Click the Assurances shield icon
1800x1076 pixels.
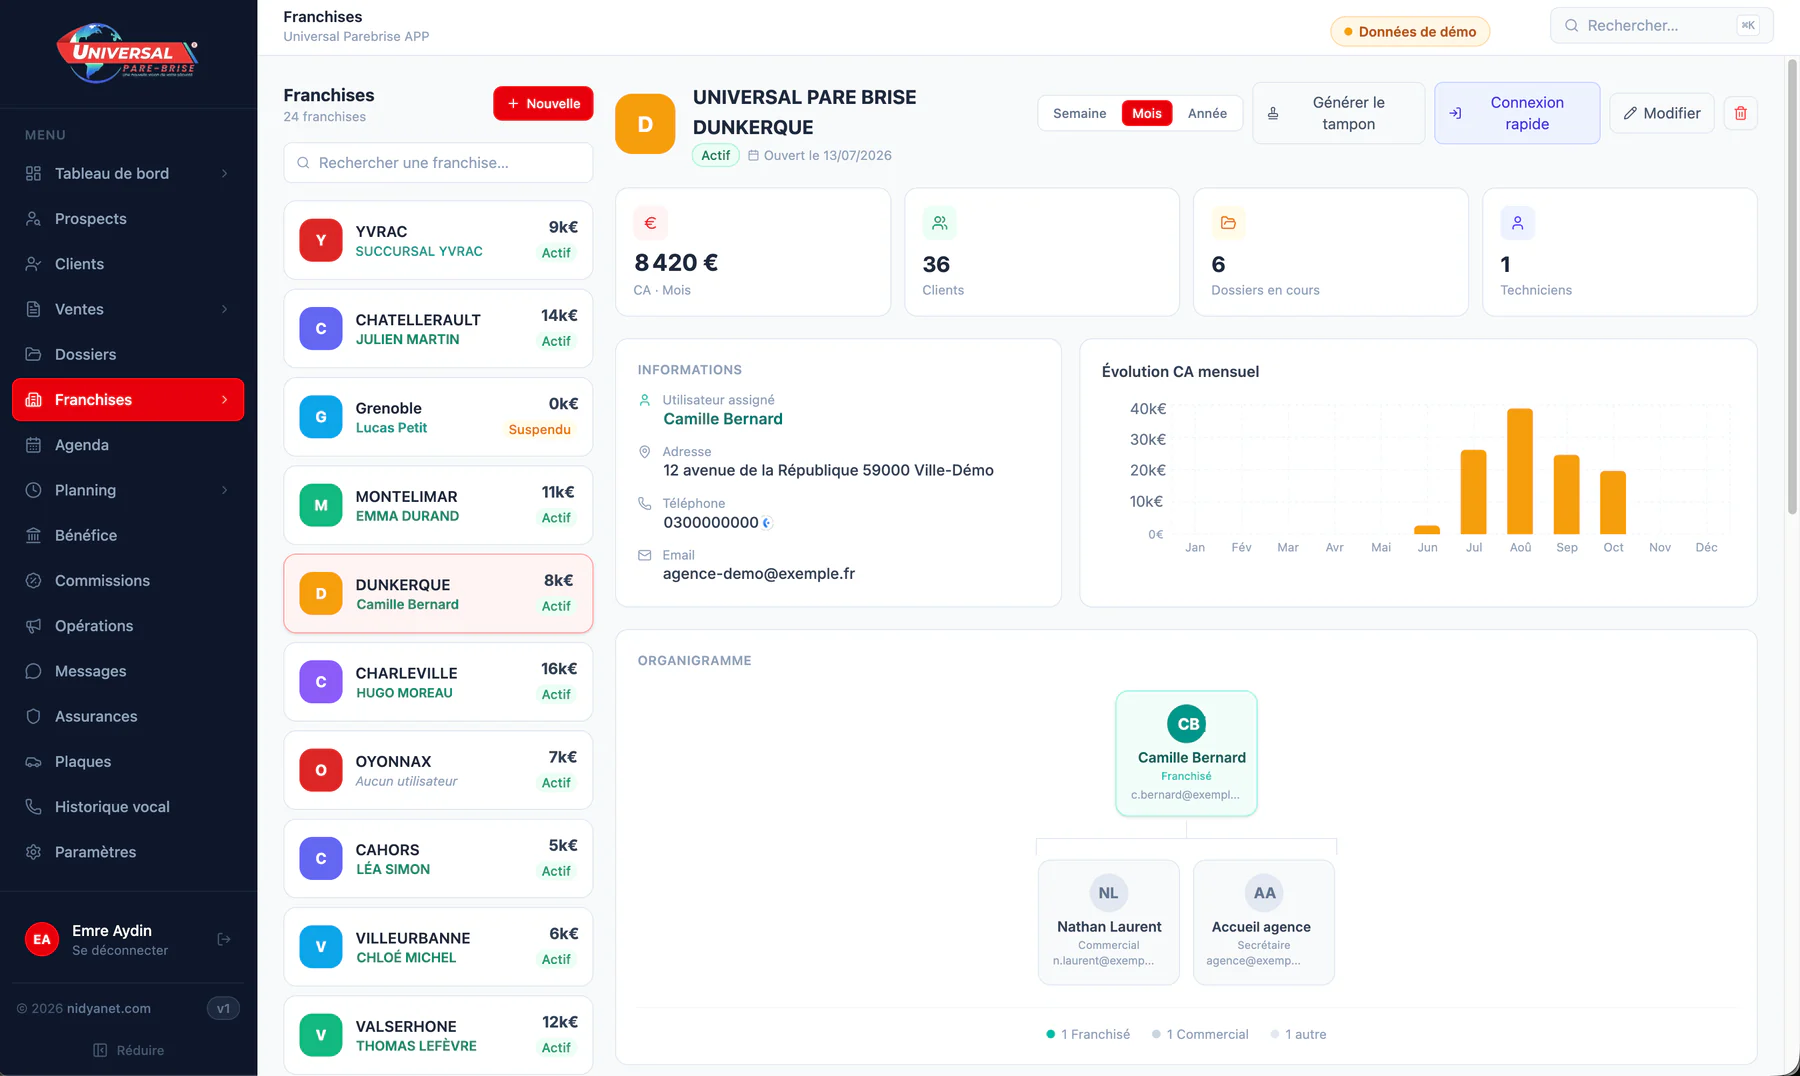[x=33, y=716]
